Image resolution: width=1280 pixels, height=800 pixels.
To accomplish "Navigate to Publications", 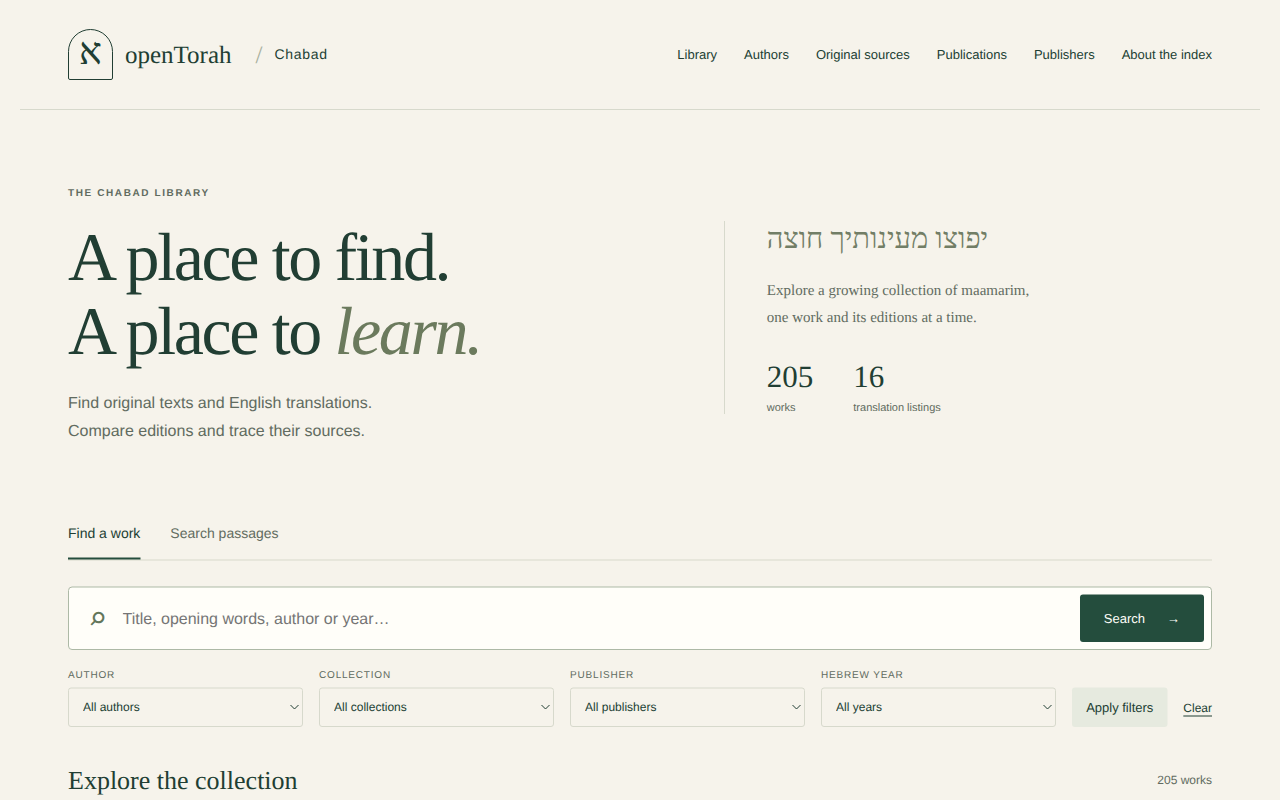I will (972, 55).
